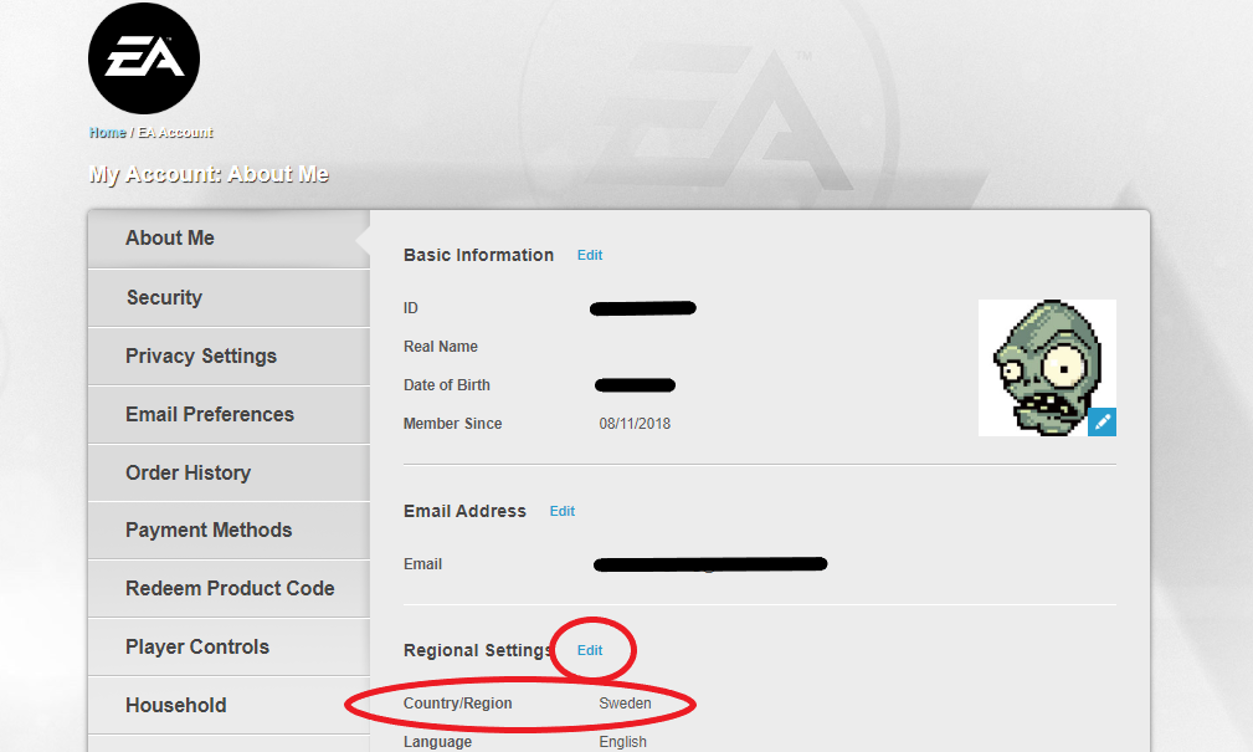Open the Security section

point(164,297)
